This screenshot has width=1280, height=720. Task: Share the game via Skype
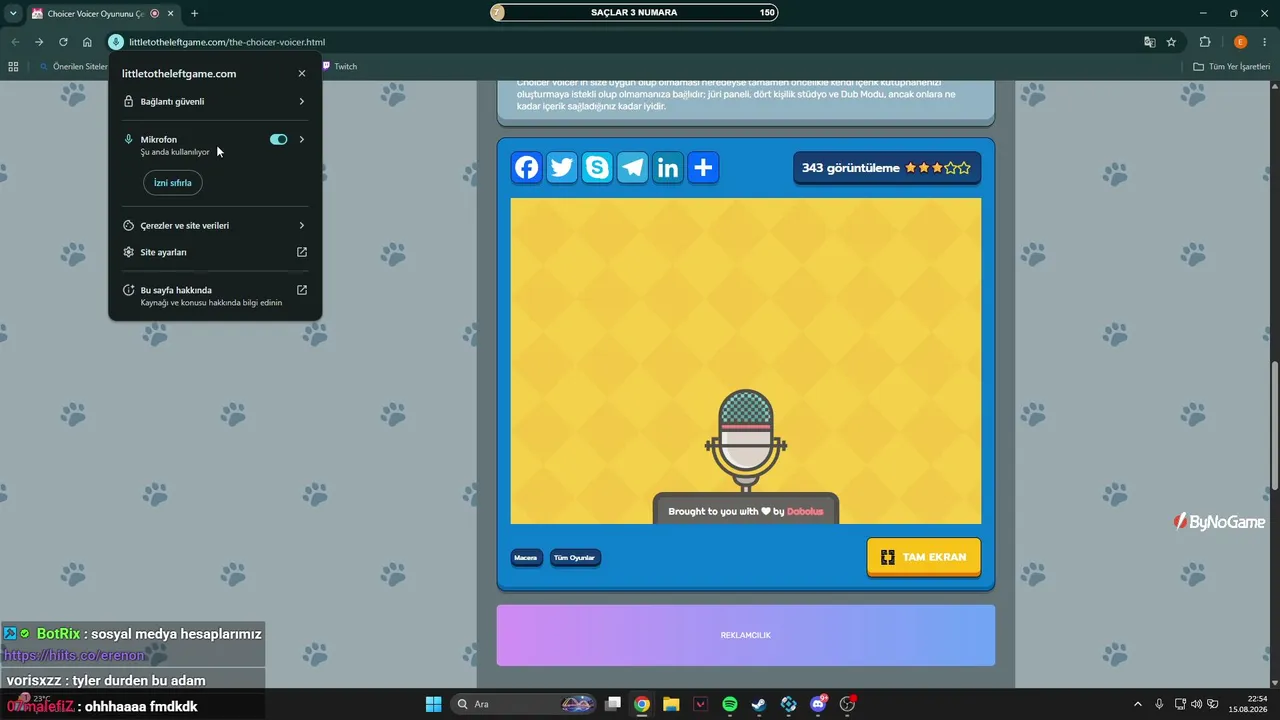(x=597, y=168)
